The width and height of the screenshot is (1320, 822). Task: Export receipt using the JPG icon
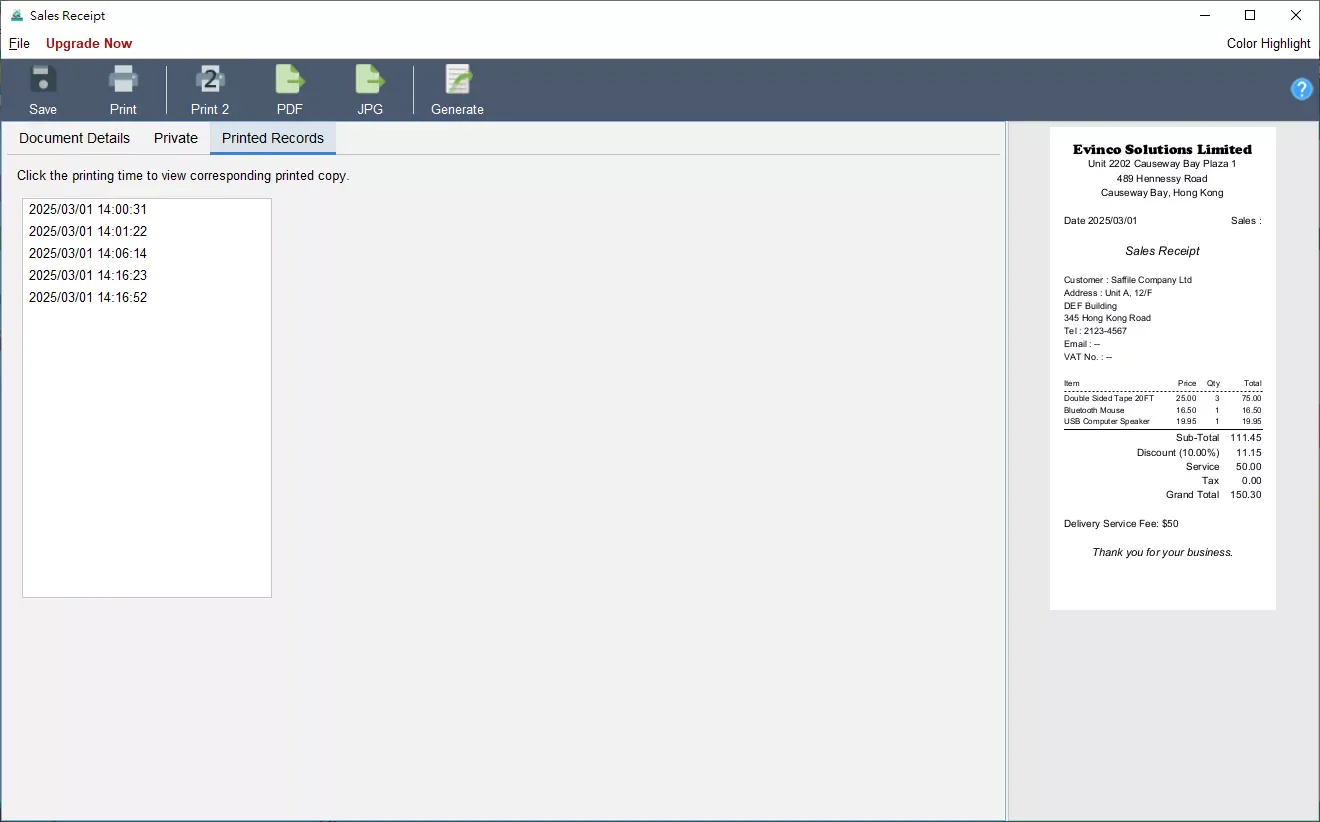point(370,79)
